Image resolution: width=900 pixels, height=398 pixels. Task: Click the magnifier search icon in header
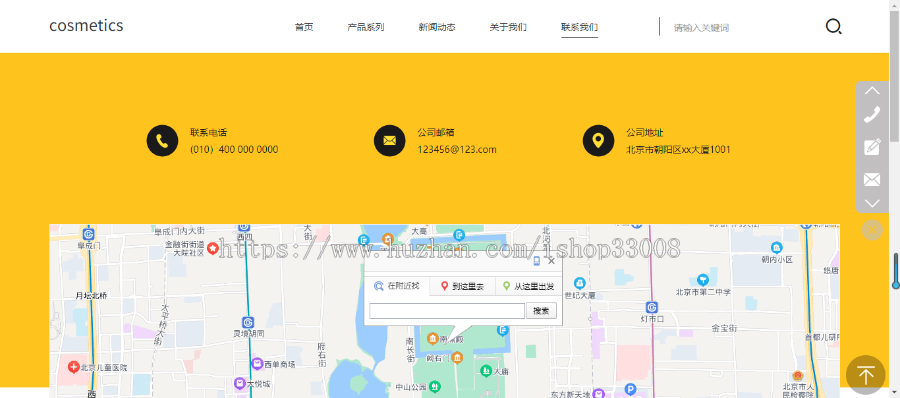833,26
